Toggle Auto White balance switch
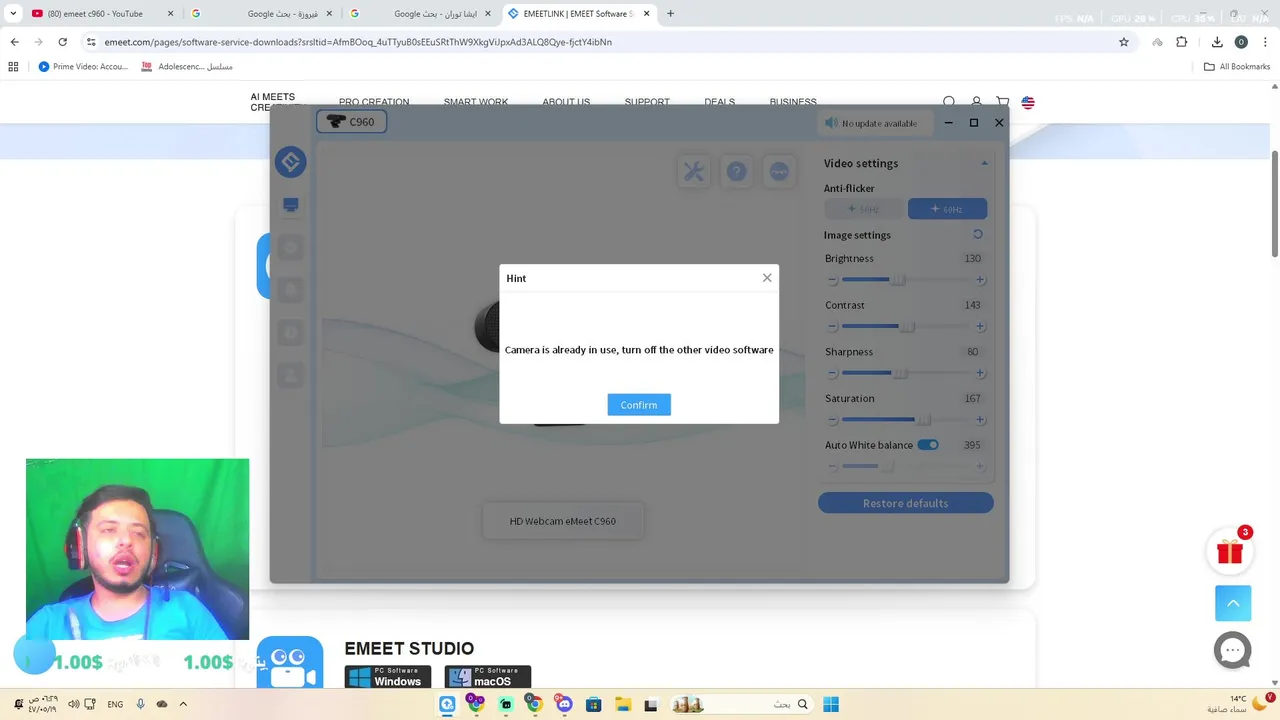 point(928,445)
